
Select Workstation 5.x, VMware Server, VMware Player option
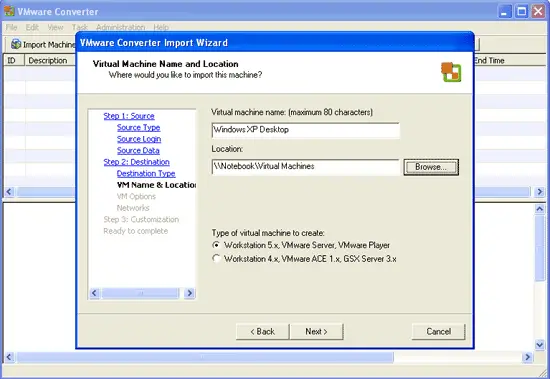click(x=216, y=245)
